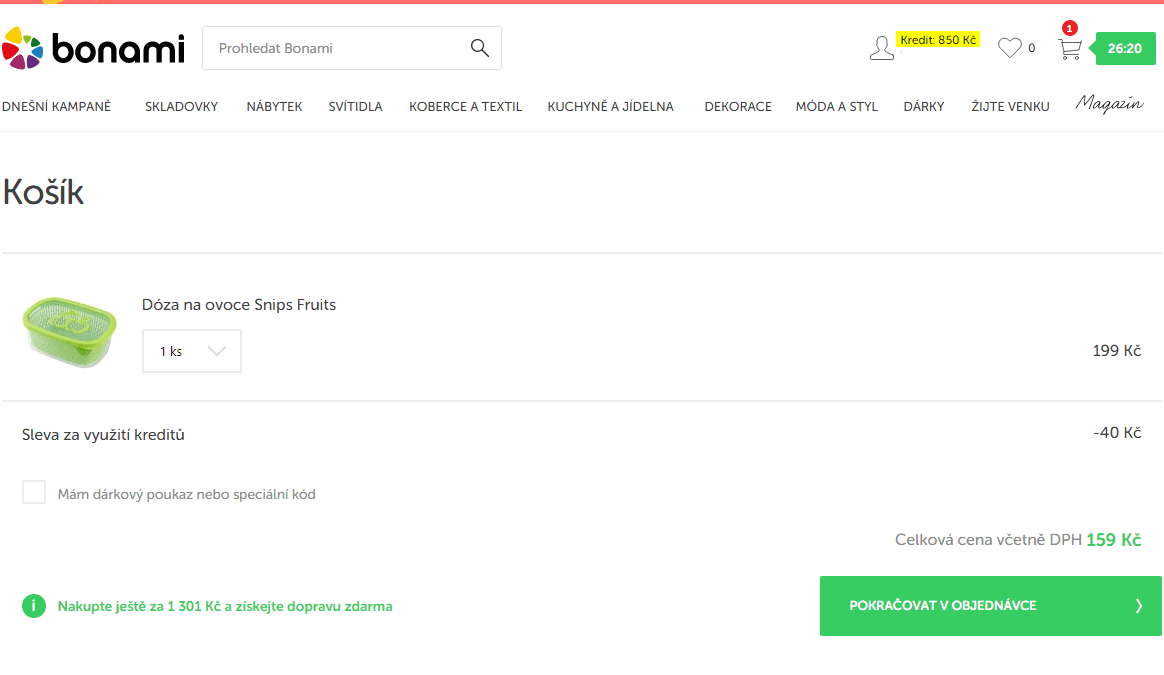This screenshot has height=675, width=1164.
Task: Click the total price 159 Kč
Action: pos(1114,540)
